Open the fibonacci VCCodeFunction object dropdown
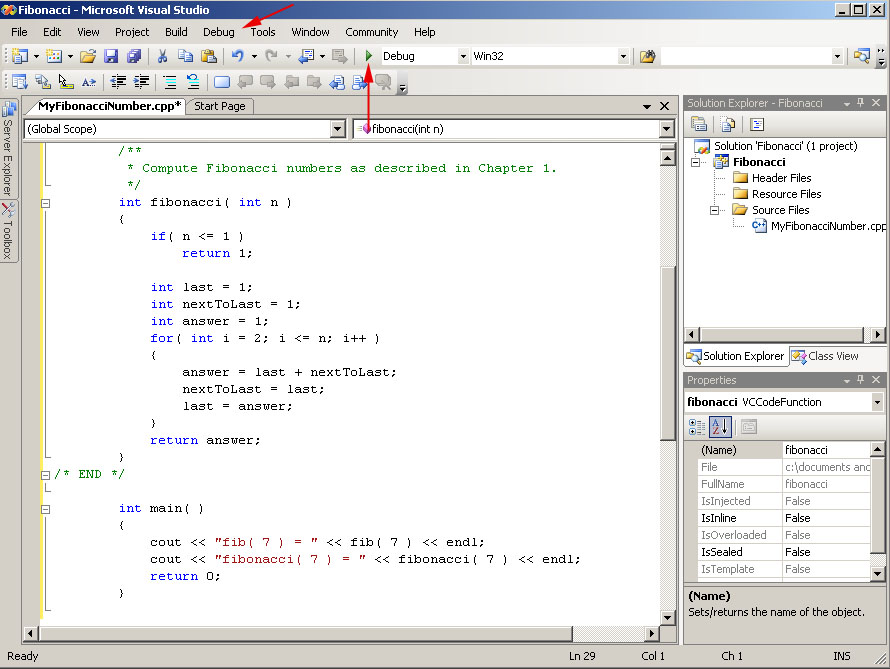The height and width of the screenshot is (669, 890). click(x=878, y=402)
